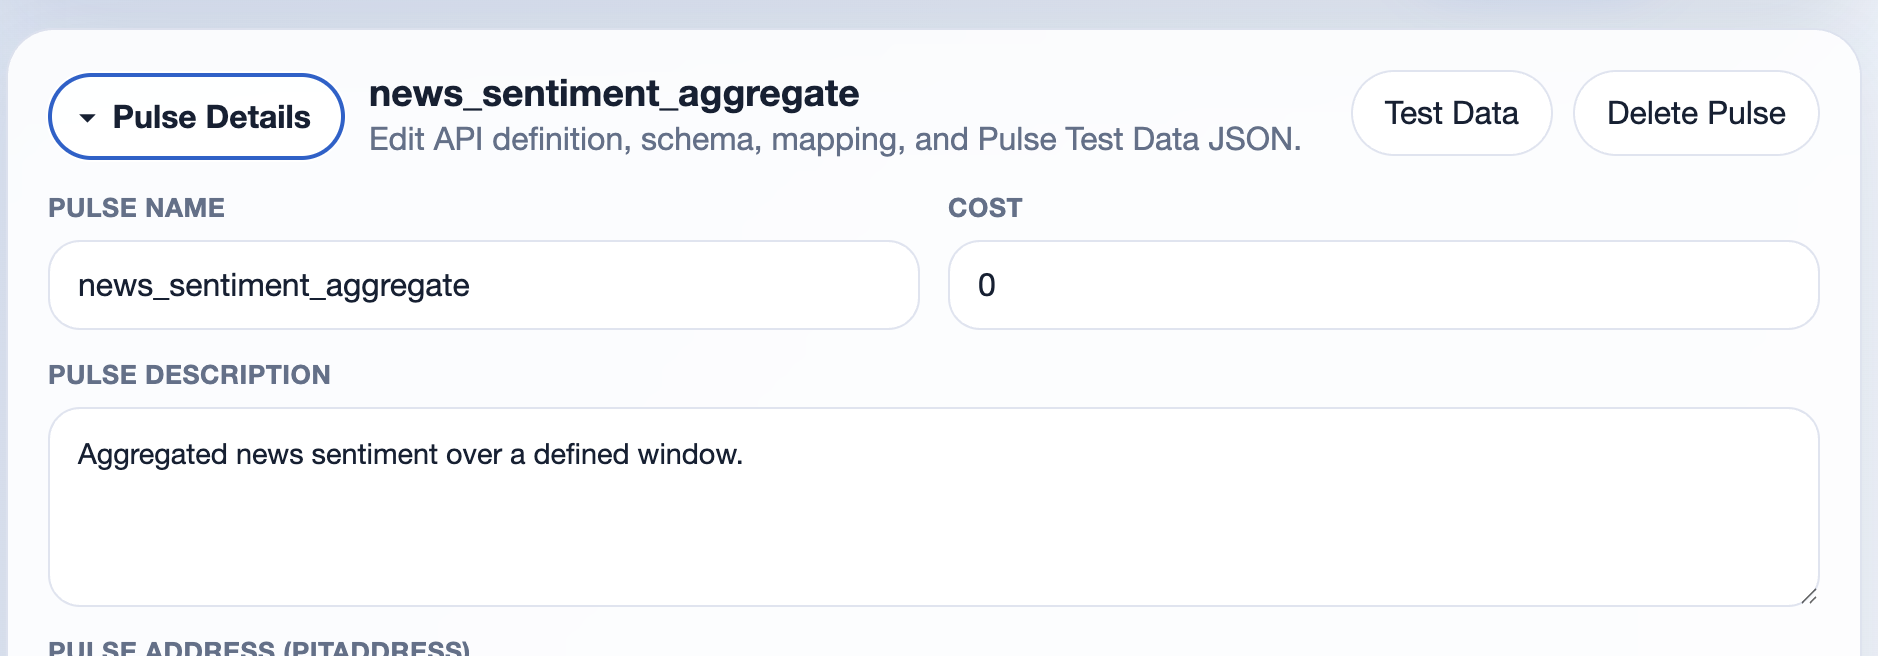Open the Test Data panel
Viewport: 1878px width, 656px height.
1451,113
